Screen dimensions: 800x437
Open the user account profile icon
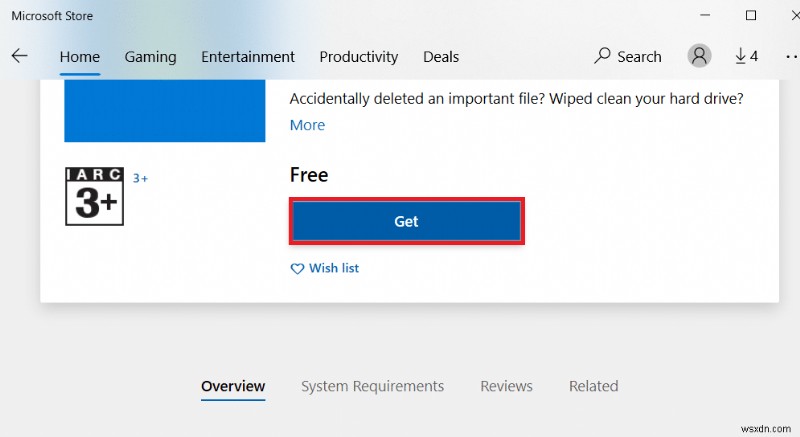(701, 56)
